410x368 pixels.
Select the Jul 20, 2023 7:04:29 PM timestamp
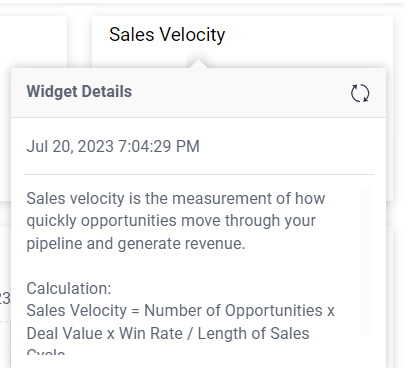pyautogui.click(x=113, y=146)
